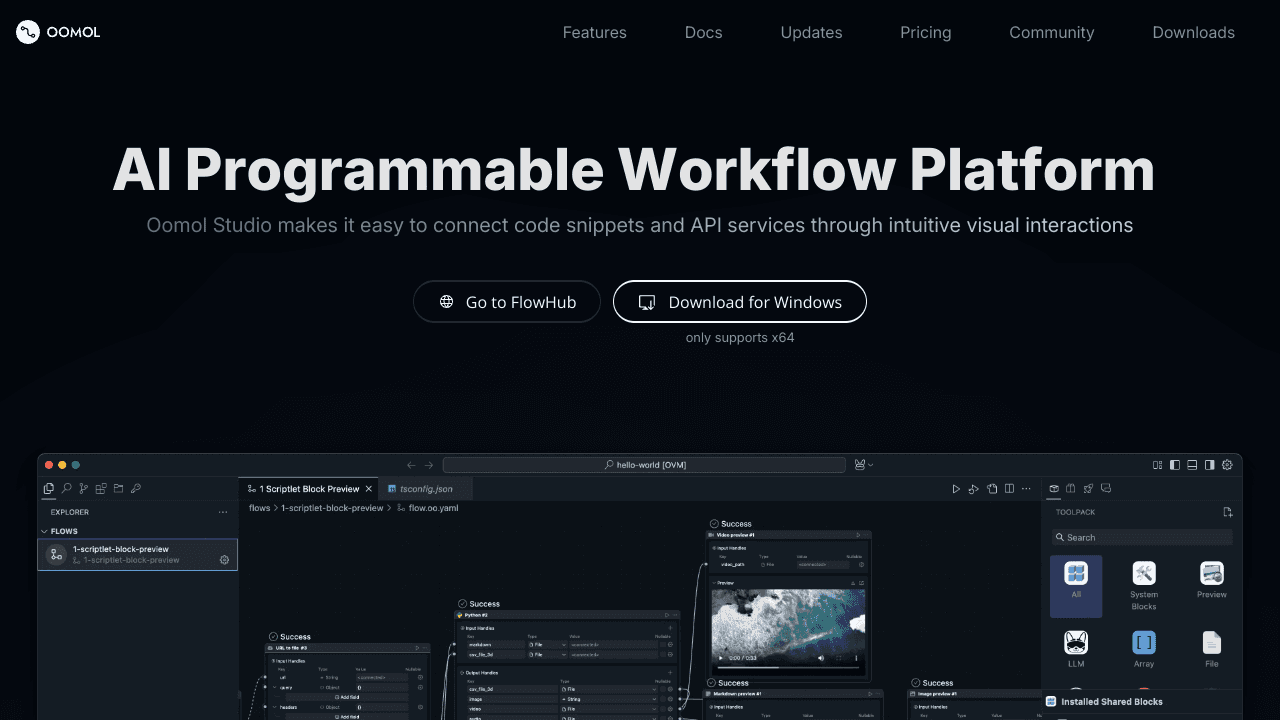
Task: Open the Pricing nav item
Action: click(925, 32)
